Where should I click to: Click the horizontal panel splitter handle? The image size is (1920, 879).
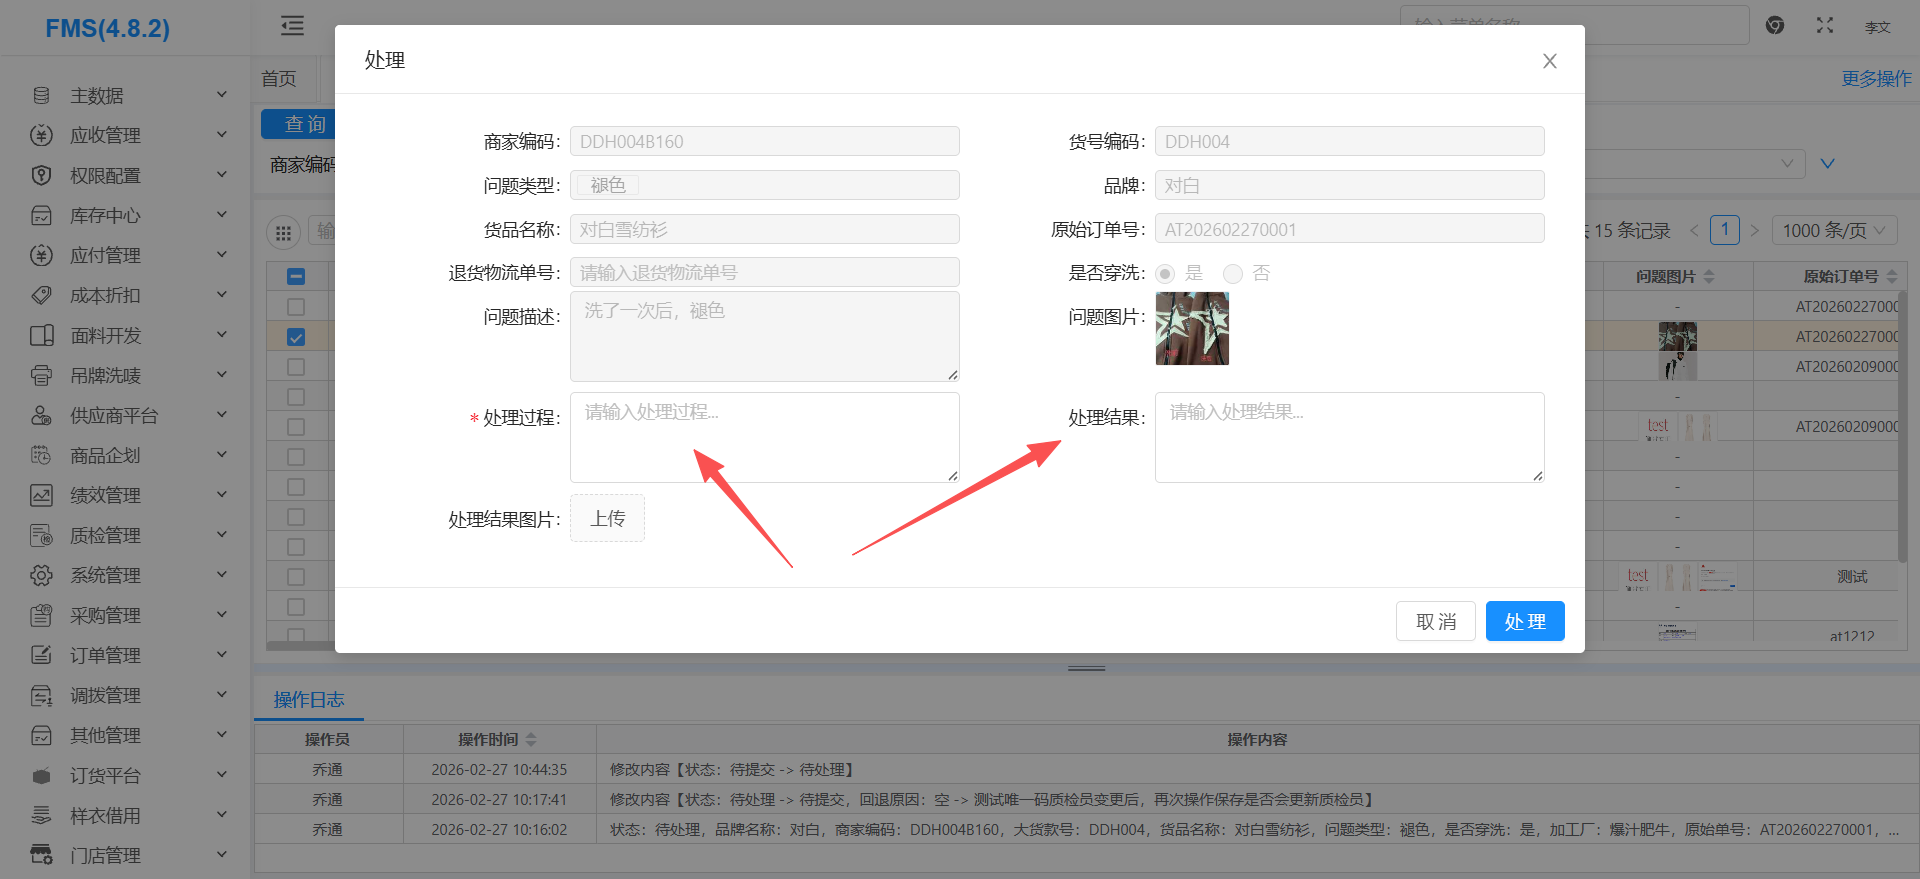(x=1086, y=668)
